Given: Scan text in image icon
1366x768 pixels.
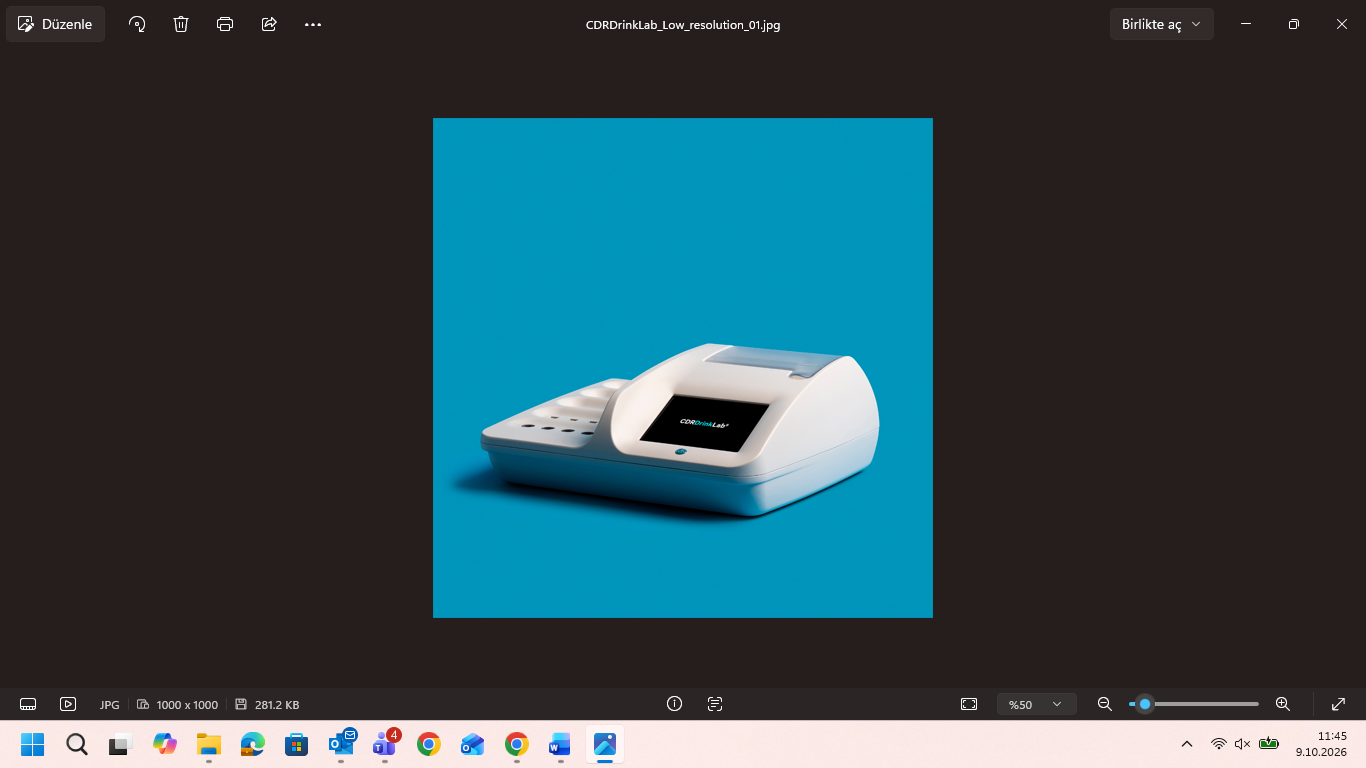Looking at the screenshot, I should [x=715, y=704].
